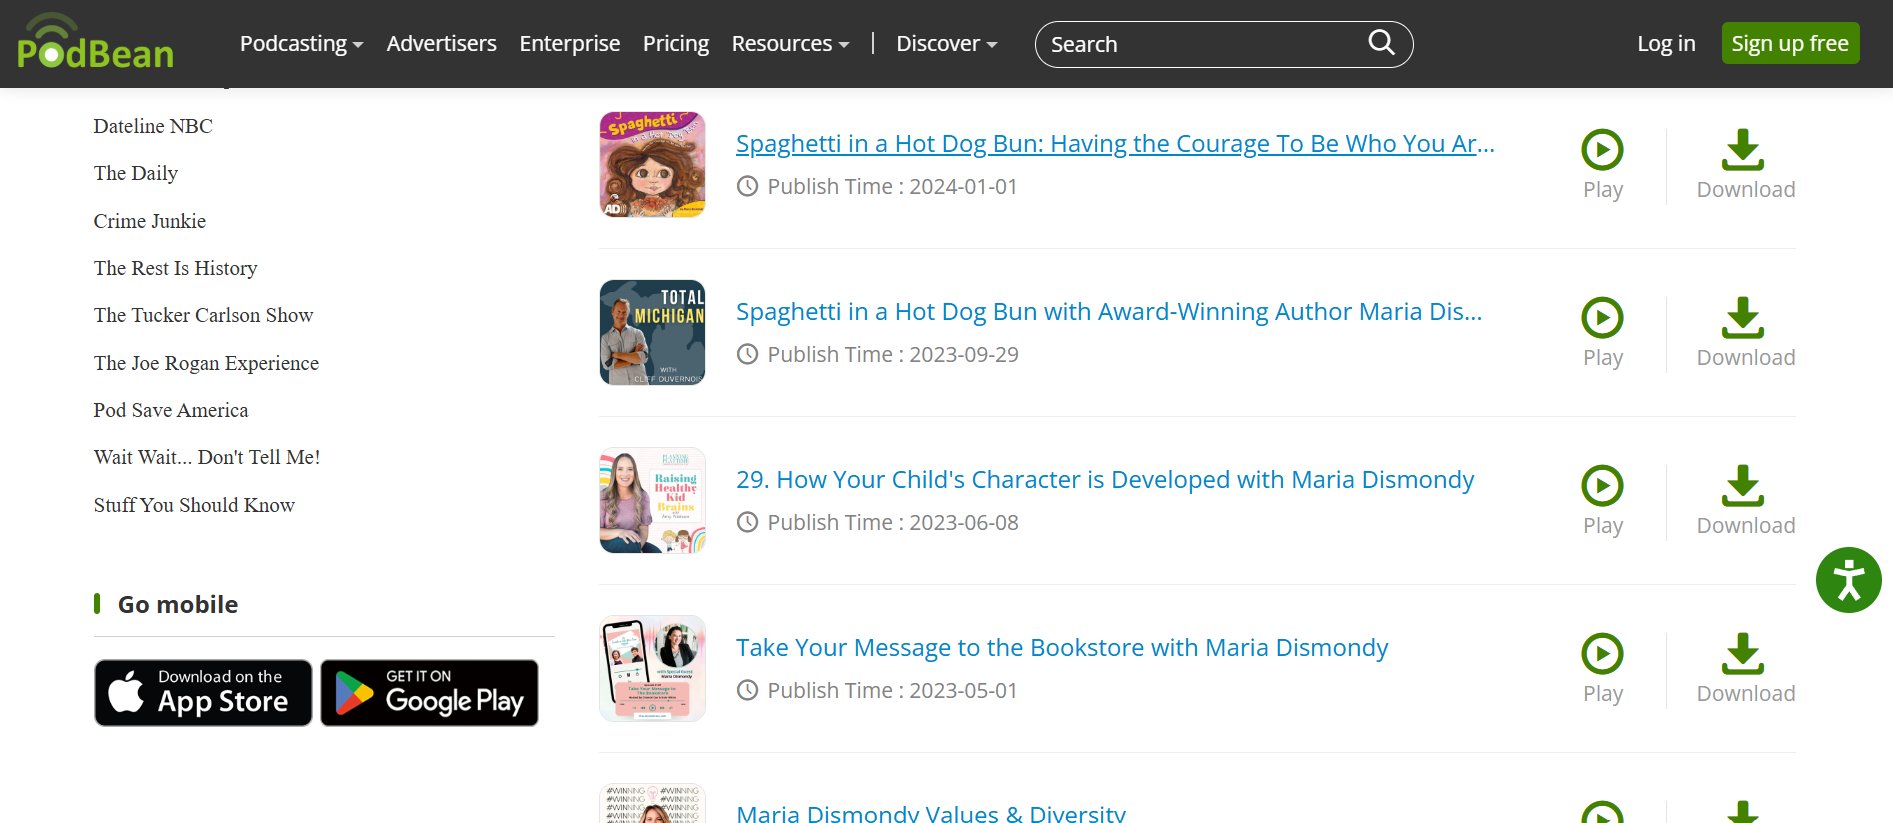Open the Pricing menu item

(675, 43)
